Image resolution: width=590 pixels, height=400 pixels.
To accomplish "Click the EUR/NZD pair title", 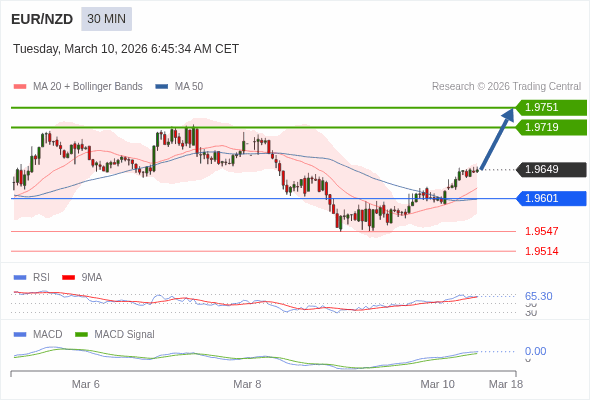I will coord(42,19).
